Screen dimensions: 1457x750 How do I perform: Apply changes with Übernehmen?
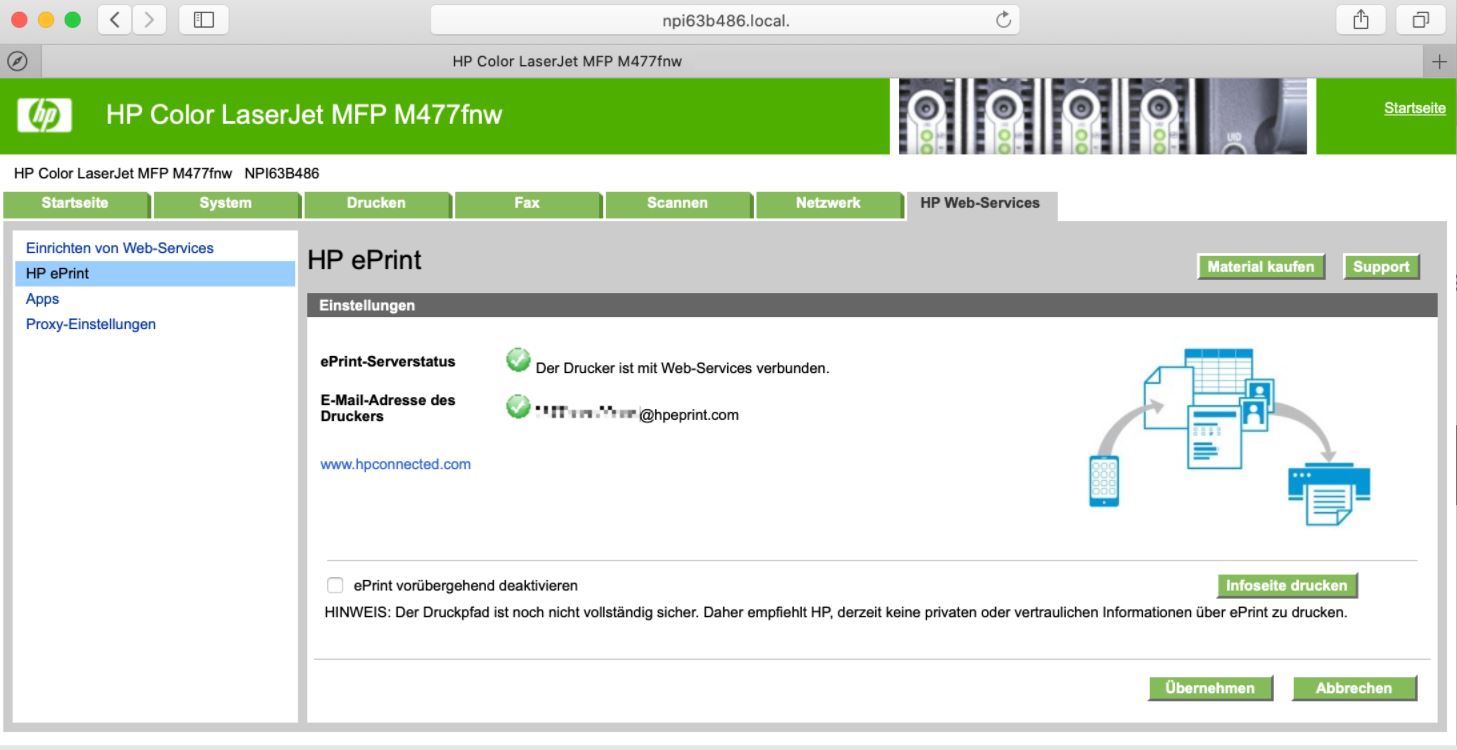[1210, 688]
